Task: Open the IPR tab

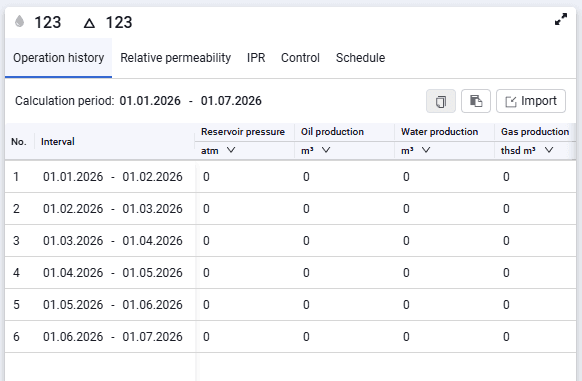Action: point(256,58)
